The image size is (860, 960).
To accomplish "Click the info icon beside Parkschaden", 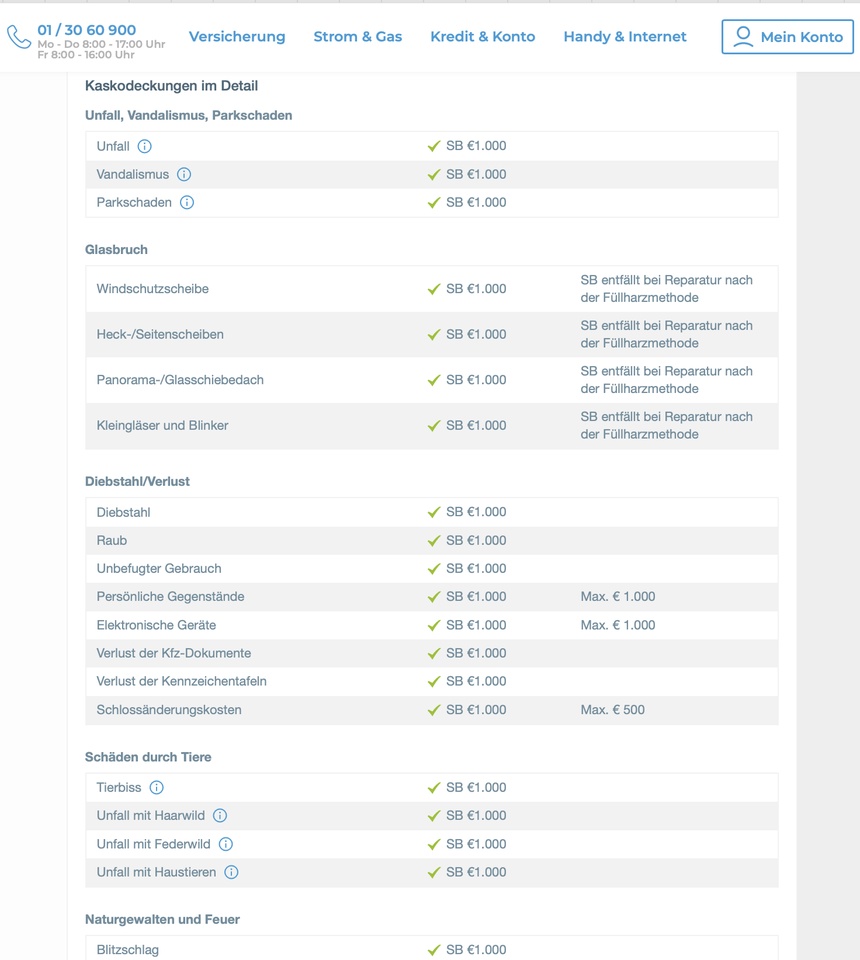I will [186, 202].
